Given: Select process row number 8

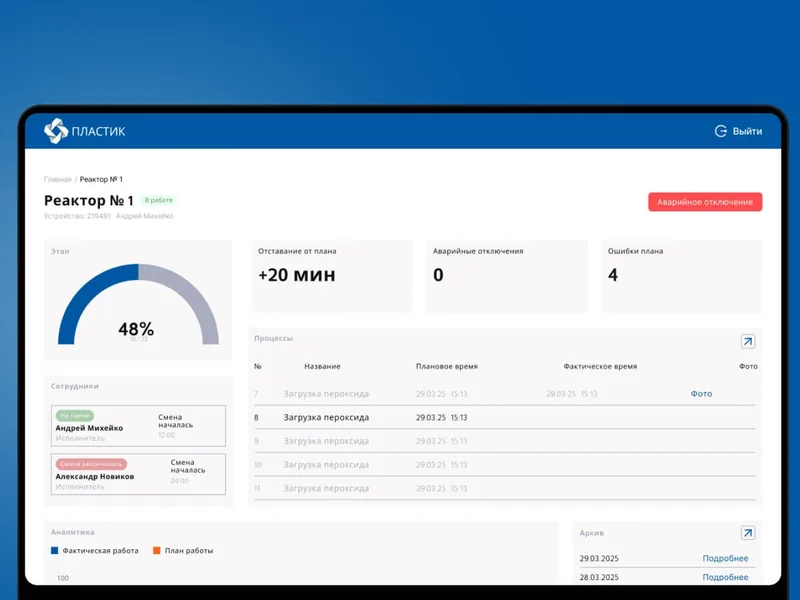Looking at the screenshot, I should tap(505, 417).
